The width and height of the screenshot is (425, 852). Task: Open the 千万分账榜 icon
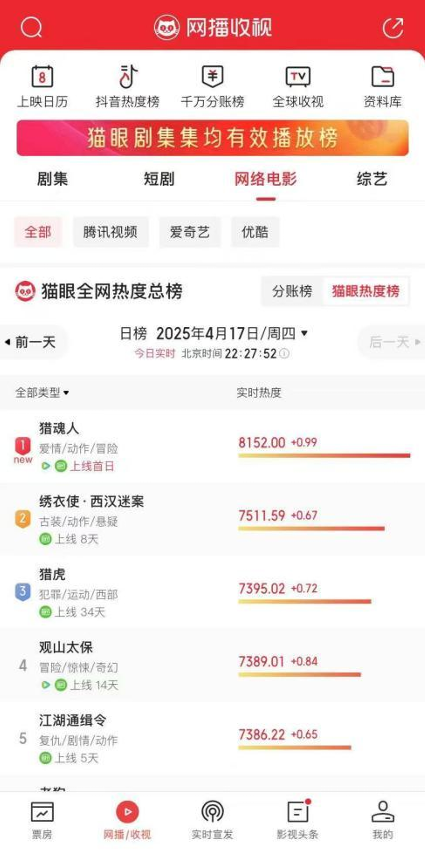pyautogui.click(x=212, y=77)
